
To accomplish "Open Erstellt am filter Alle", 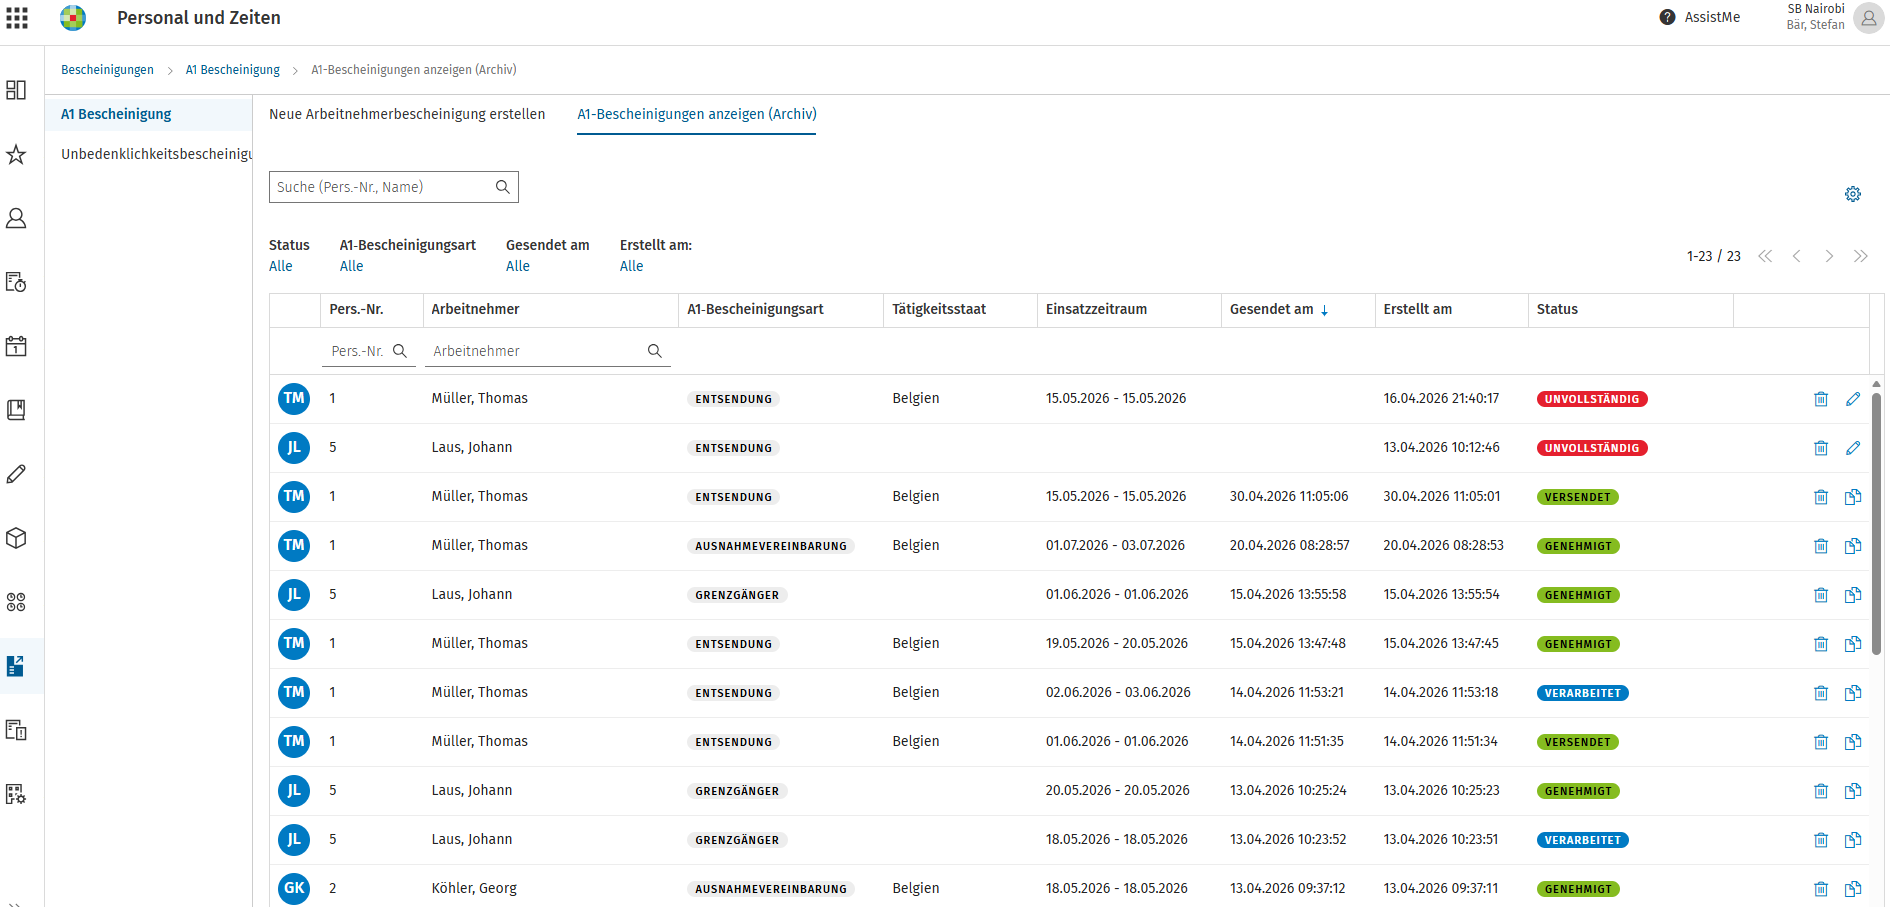I will tap(631, 266).
